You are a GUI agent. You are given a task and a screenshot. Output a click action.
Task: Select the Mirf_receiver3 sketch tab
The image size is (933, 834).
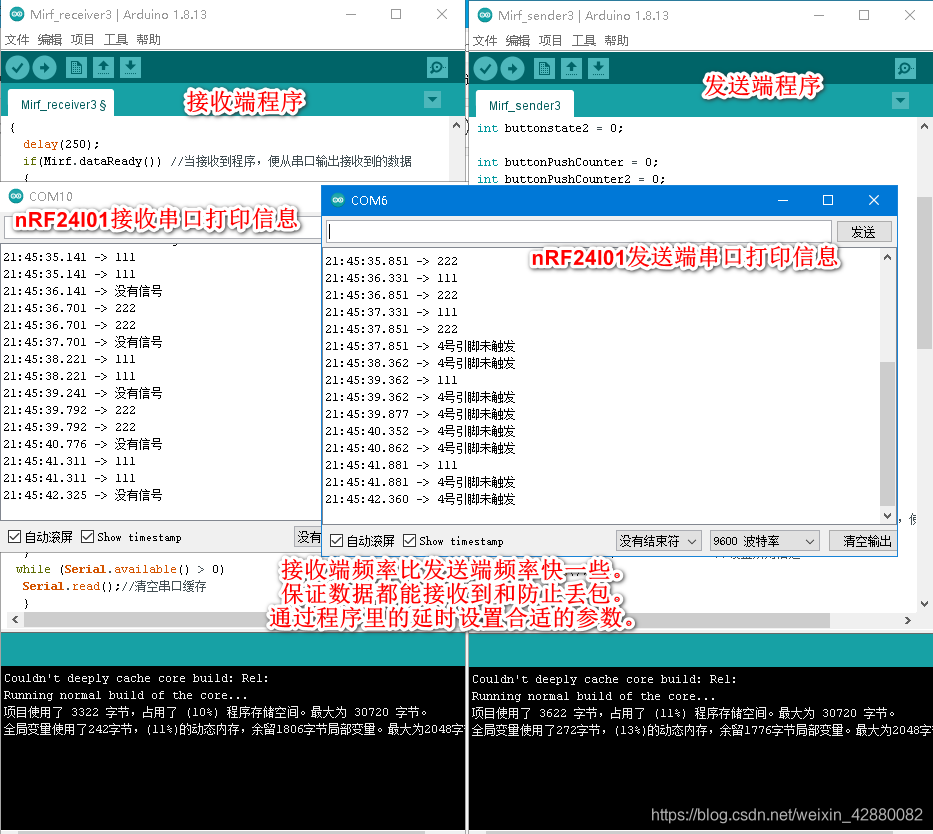tap(61, 103)
